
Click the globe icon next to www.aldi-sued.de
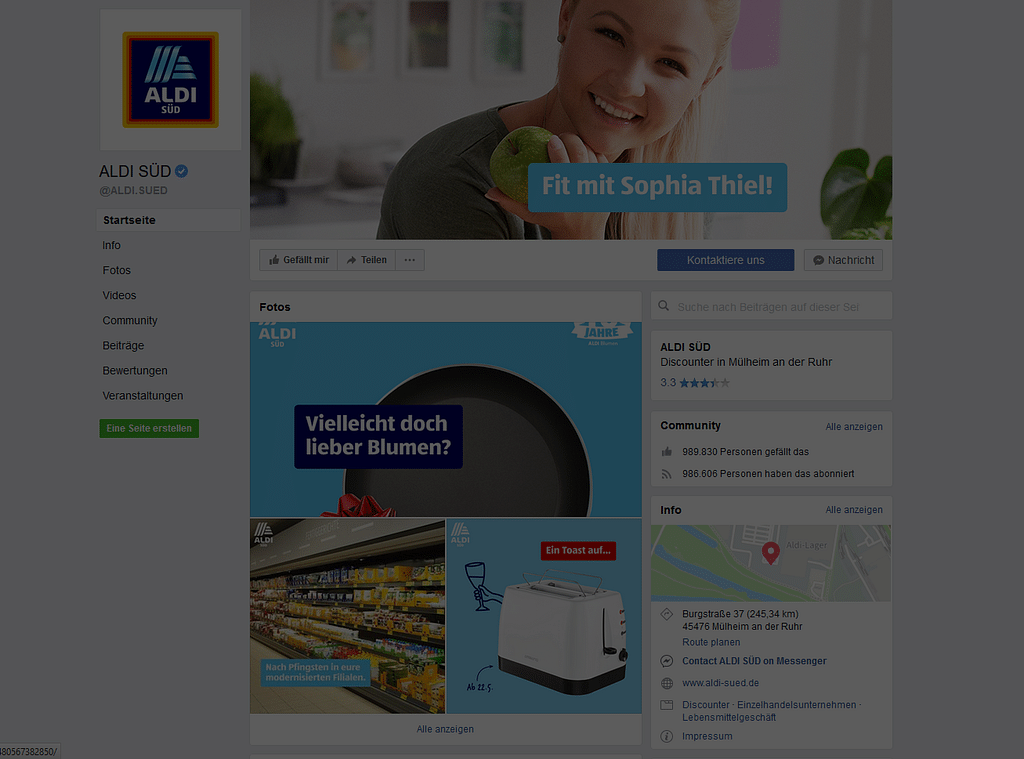667,683
